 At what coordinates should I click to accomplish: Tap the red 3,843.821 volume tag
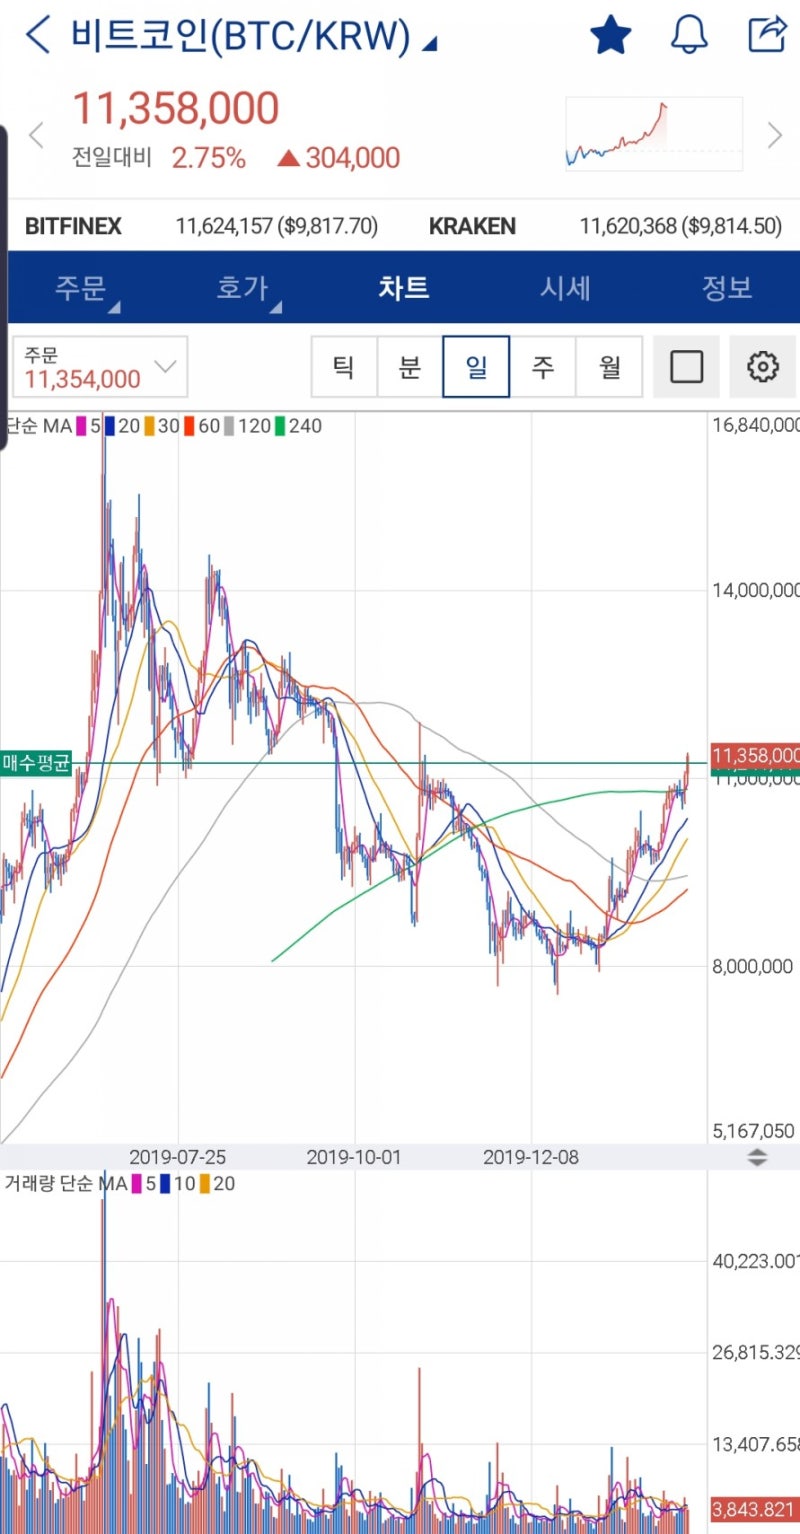[755, 1508]
